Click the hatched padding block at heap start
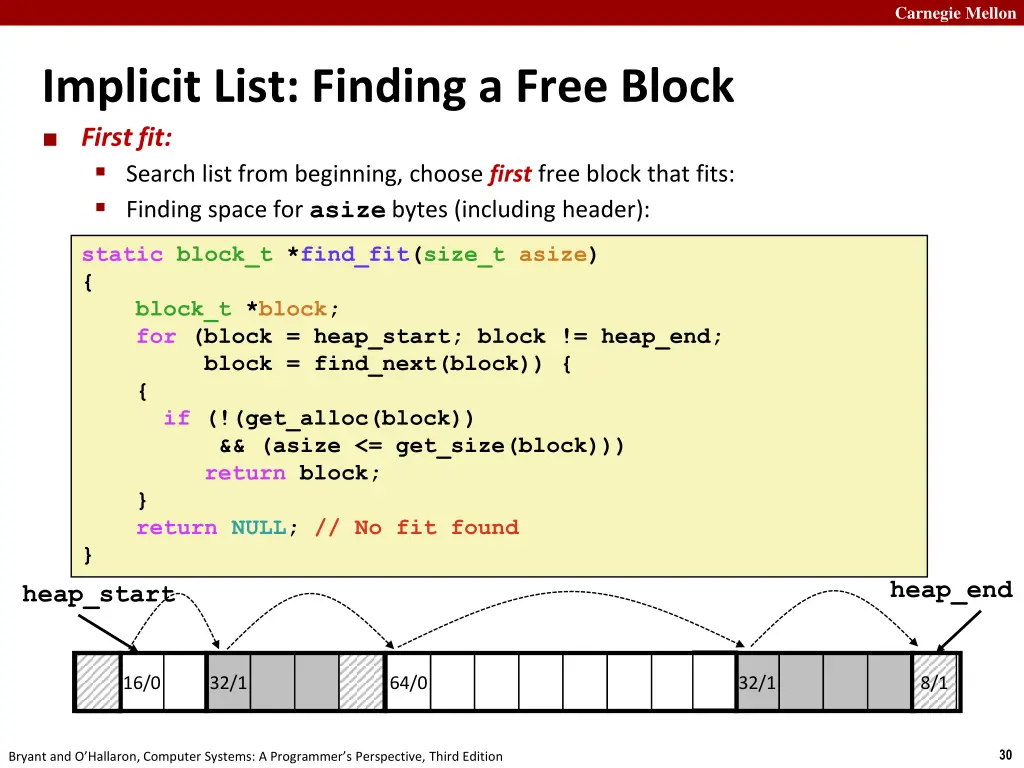Screen dimensions: 1024x768 (x=98, y=682)
